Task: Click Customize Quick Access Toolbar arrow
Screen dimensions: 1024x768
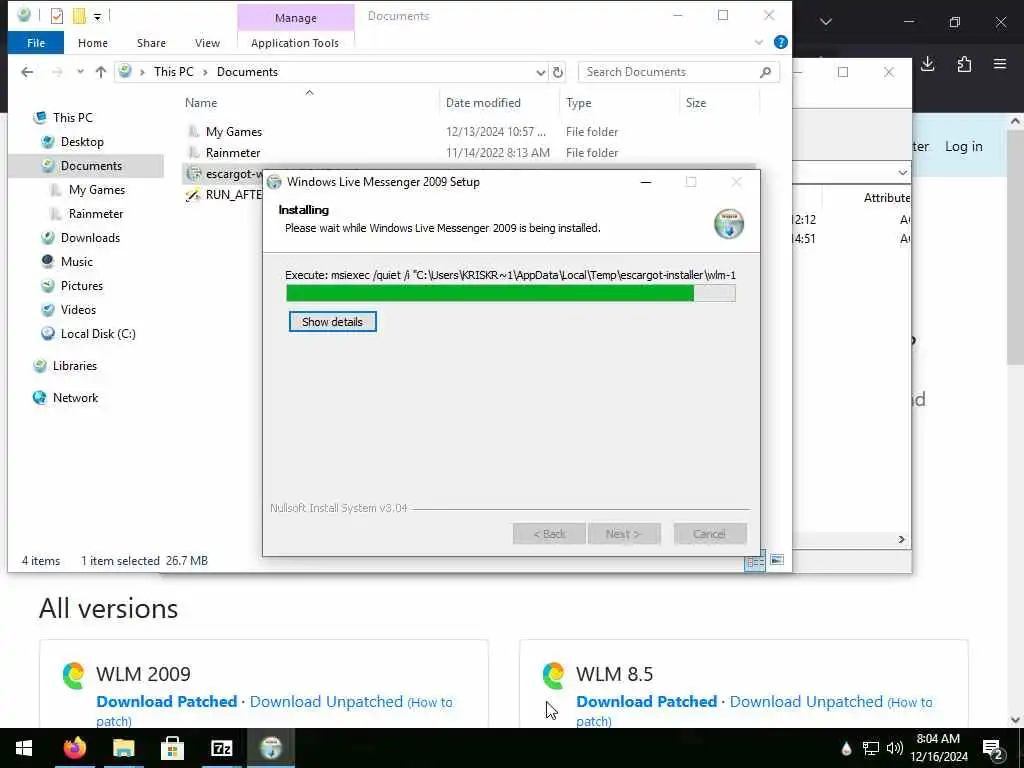Action: pos(97,16)
